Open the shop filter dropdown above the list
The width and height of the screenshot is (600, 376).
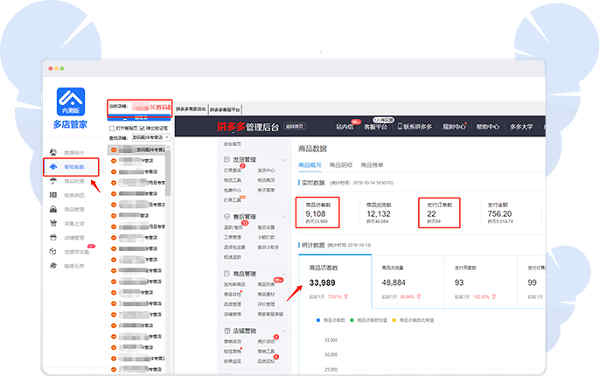150,137
